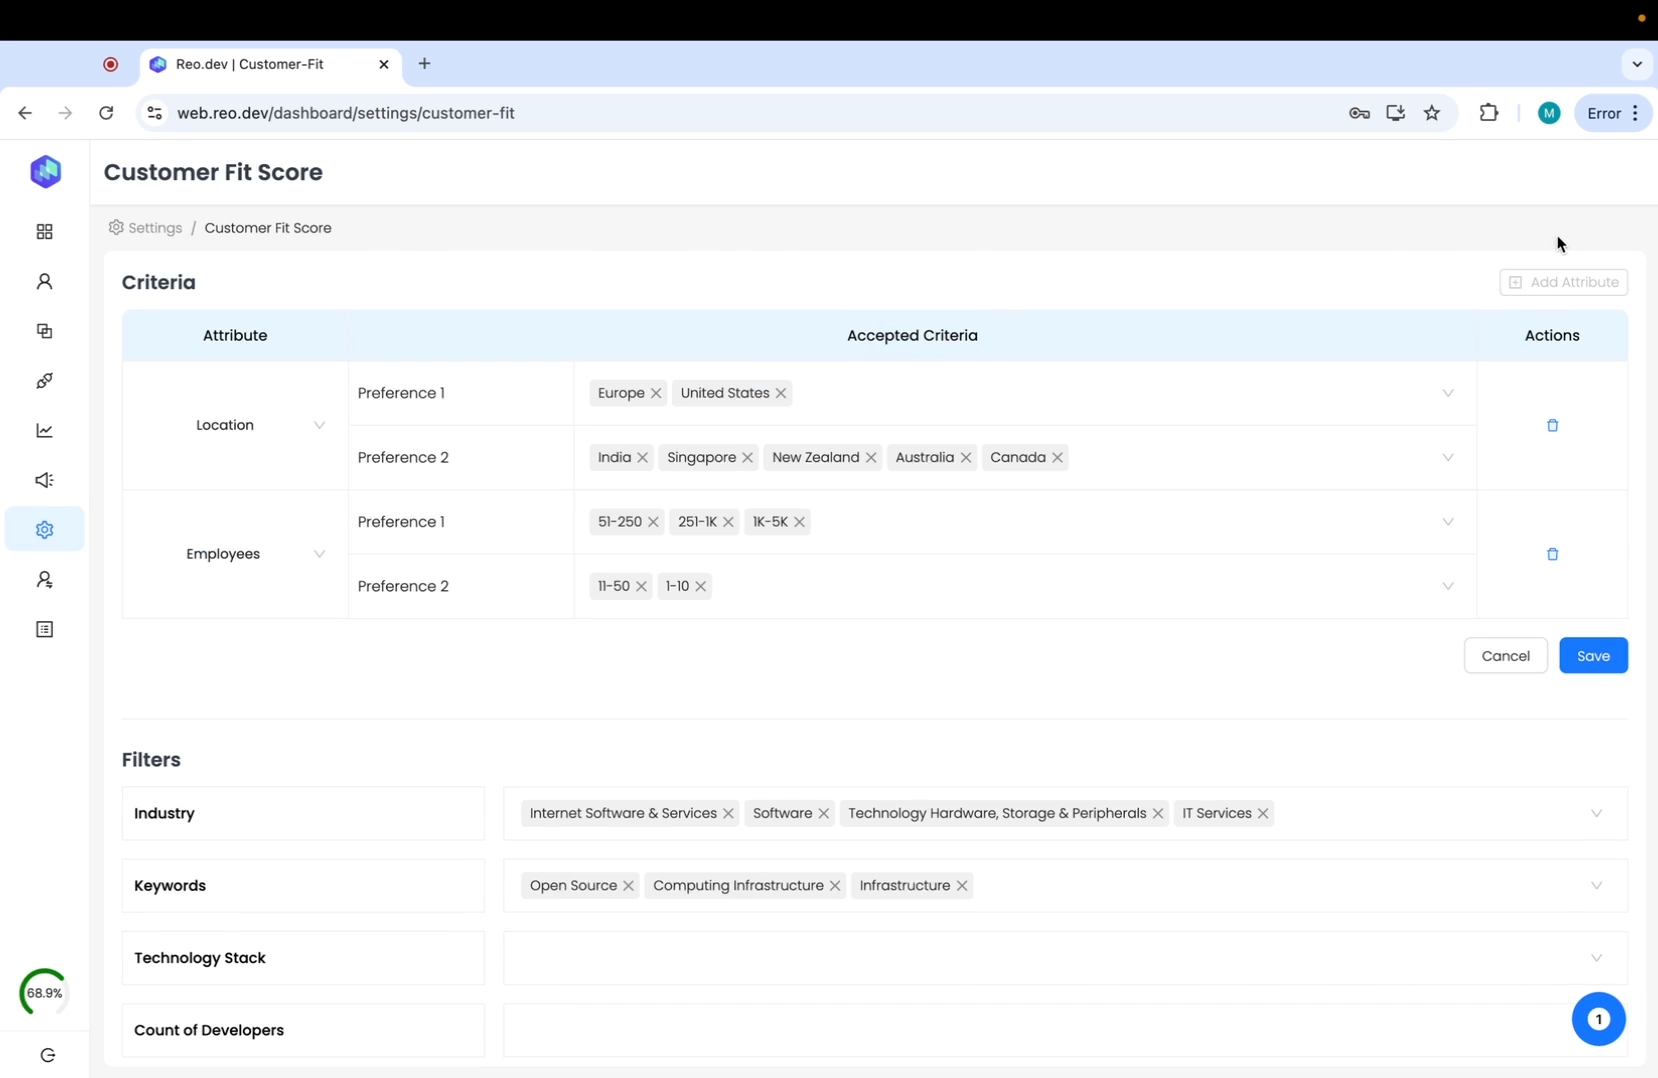Remove the Open Source keyword tag

(628, 886)
